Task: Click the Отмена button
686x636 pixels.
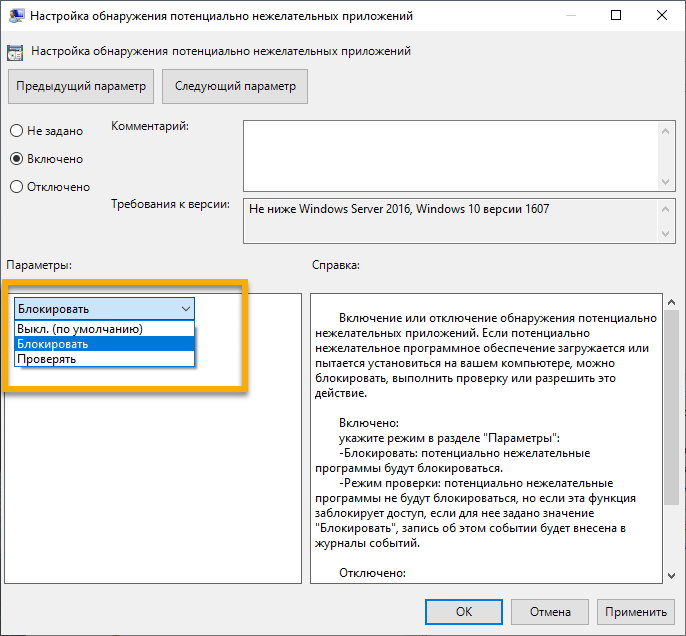Action: (550, 612)
